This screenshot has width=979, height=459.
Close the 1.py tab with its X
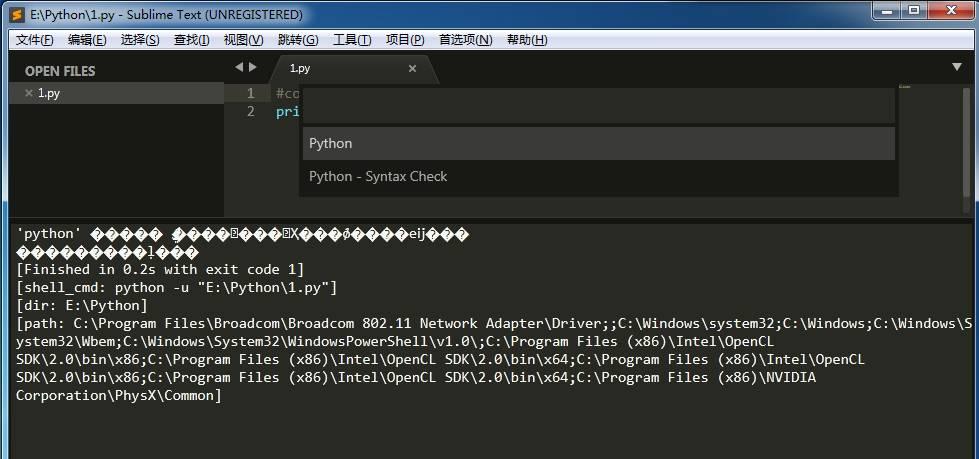[x=412, y=69]
